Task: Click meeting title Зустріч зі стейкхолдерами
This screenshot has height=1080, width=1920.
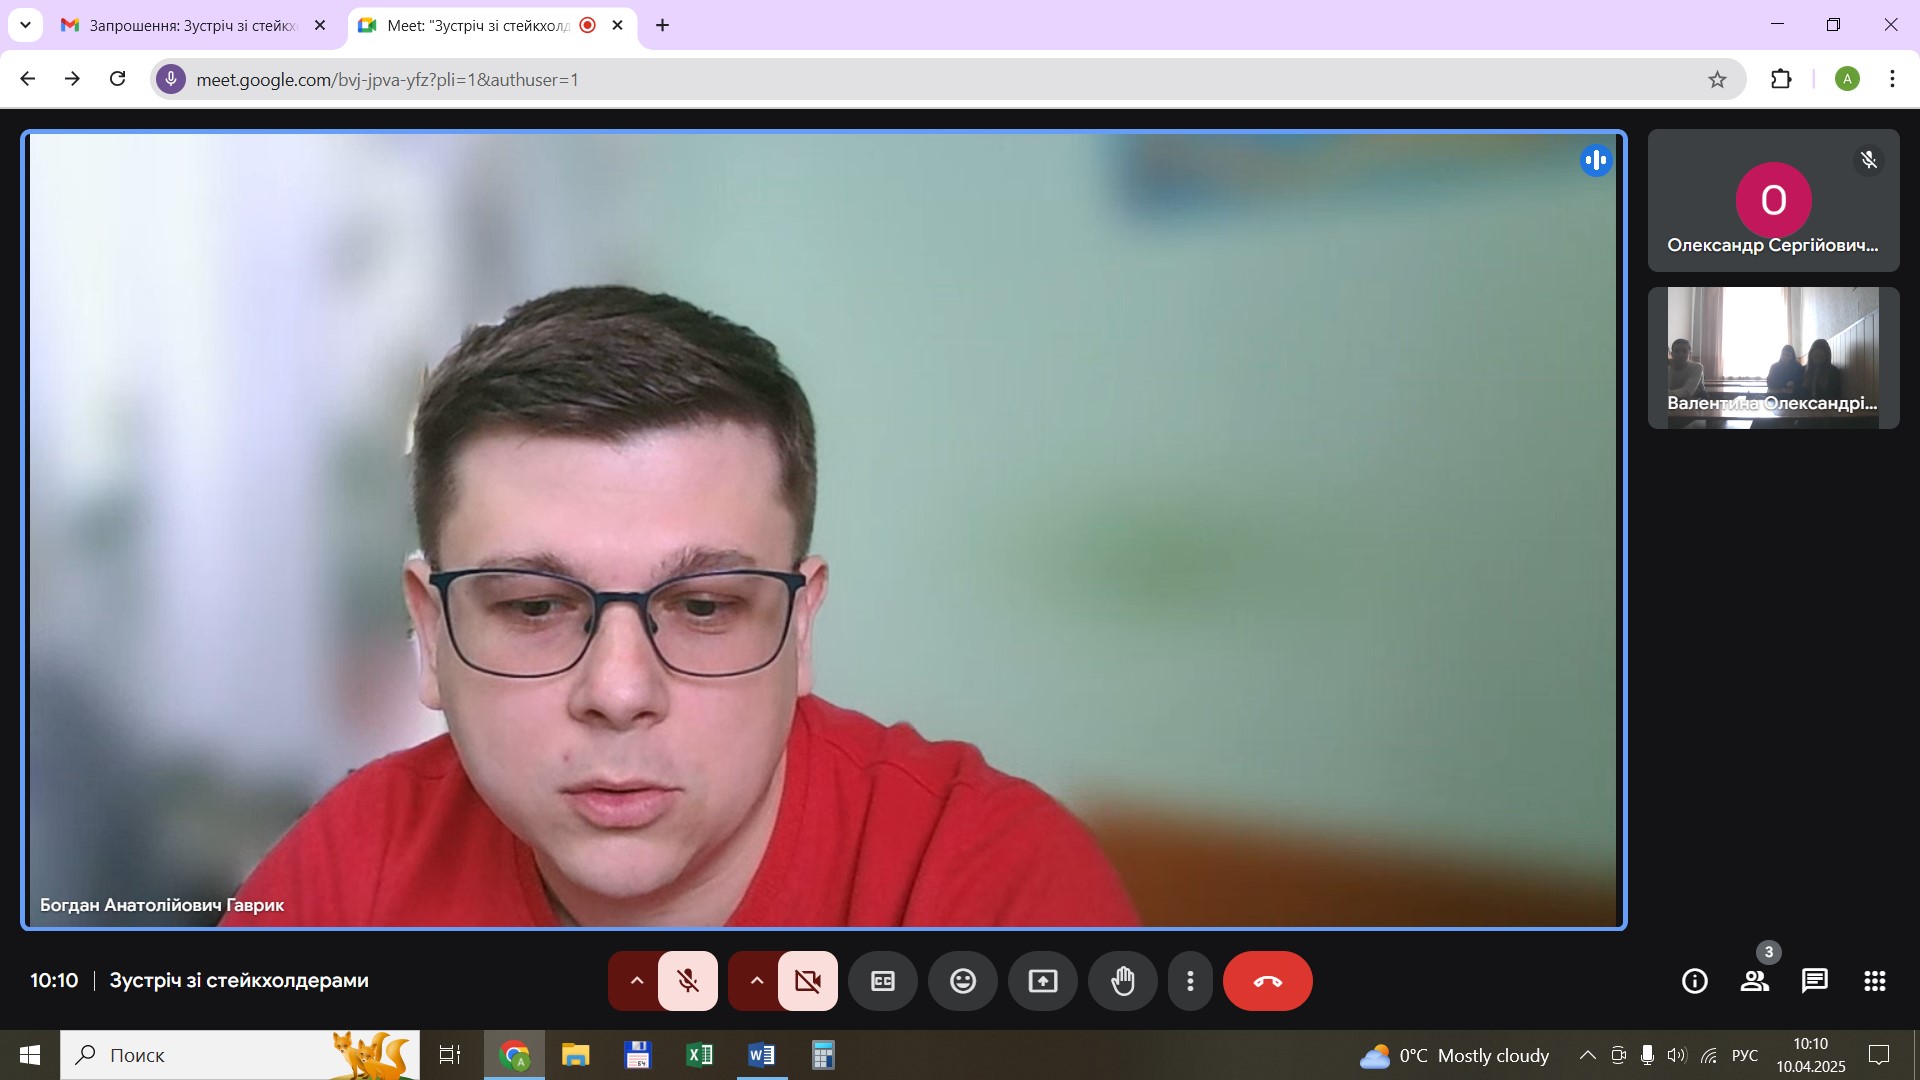Action: 239,981
